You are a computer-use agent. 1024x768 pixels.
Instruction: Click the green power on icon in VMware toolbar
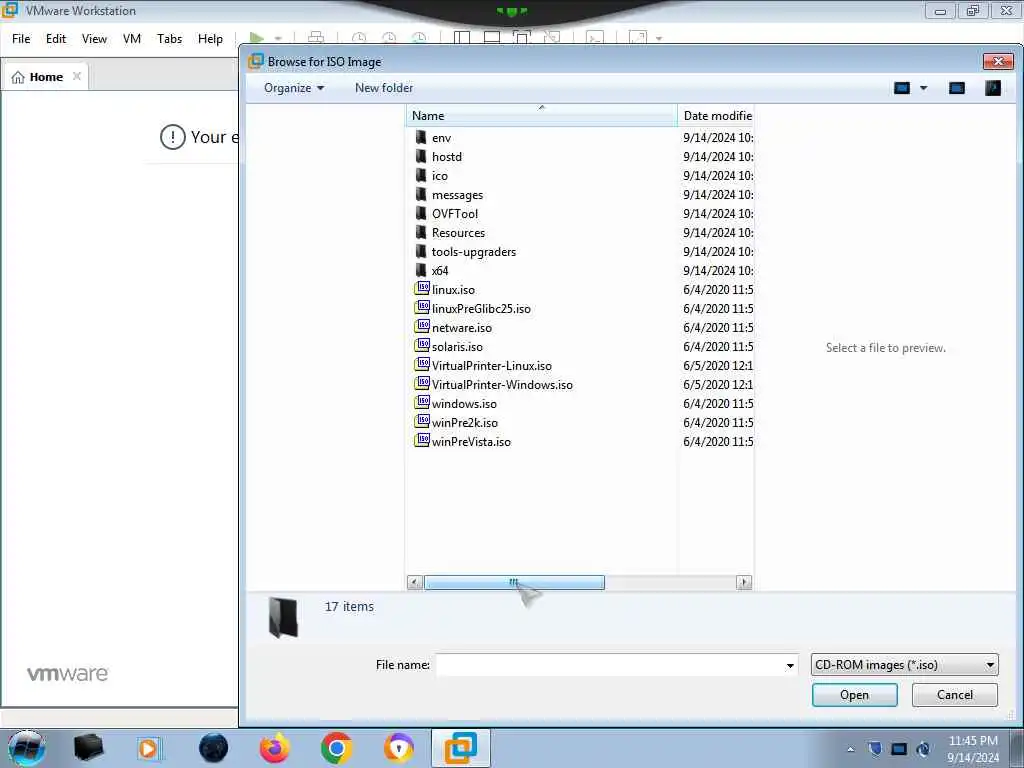[x=257, y=39]
